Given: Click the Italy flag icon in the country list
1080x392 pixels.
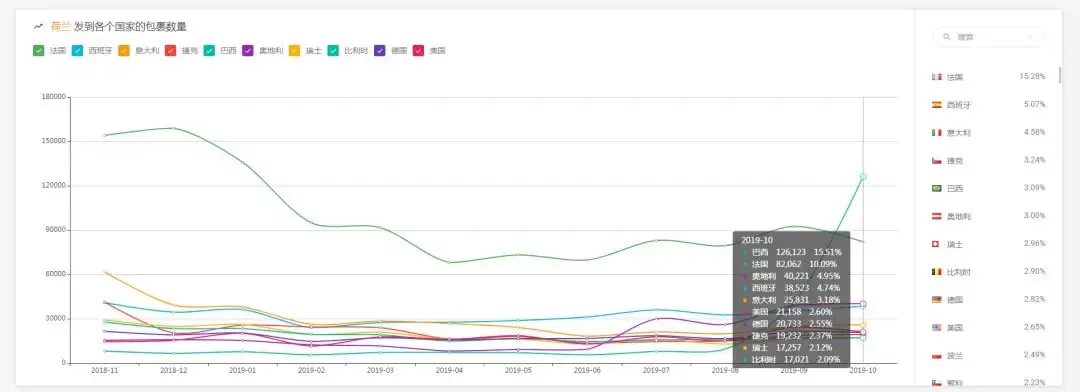Looking at the screenshot, I should click(936, 132).
